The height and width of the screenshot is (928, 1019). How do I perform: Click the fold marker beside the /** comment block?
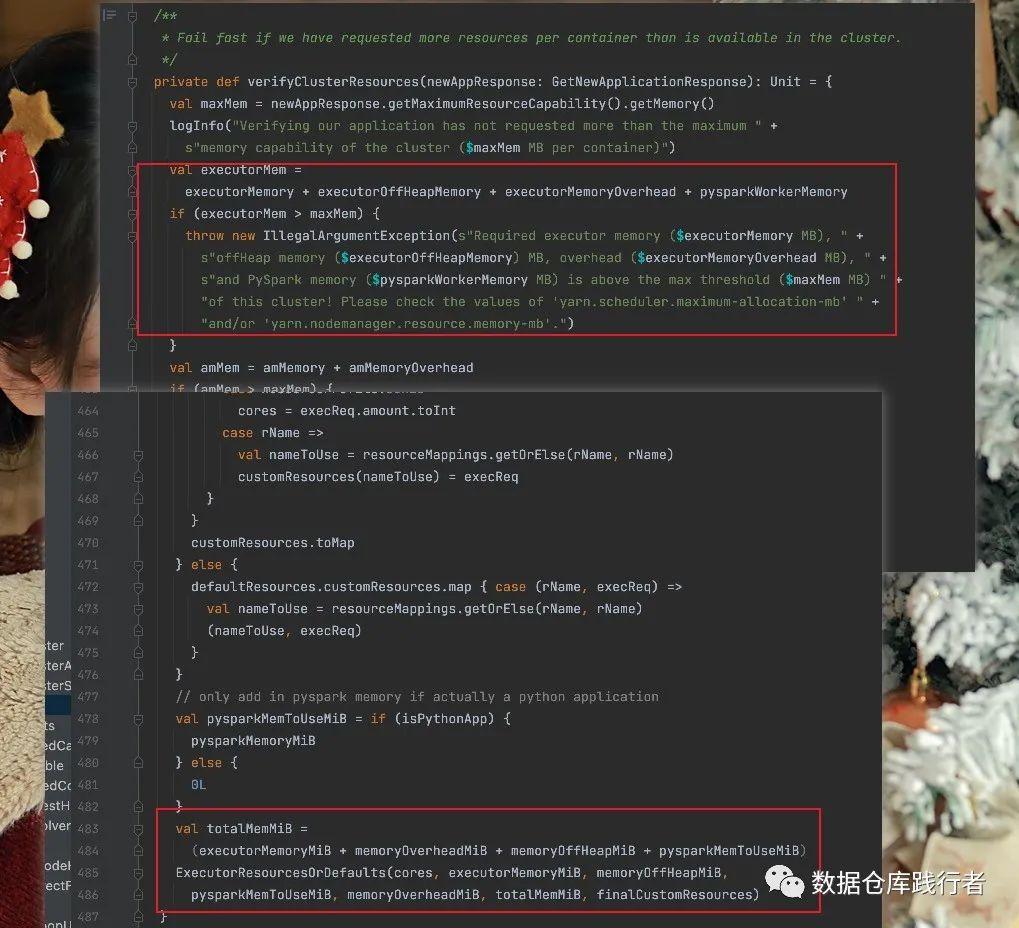132,16
